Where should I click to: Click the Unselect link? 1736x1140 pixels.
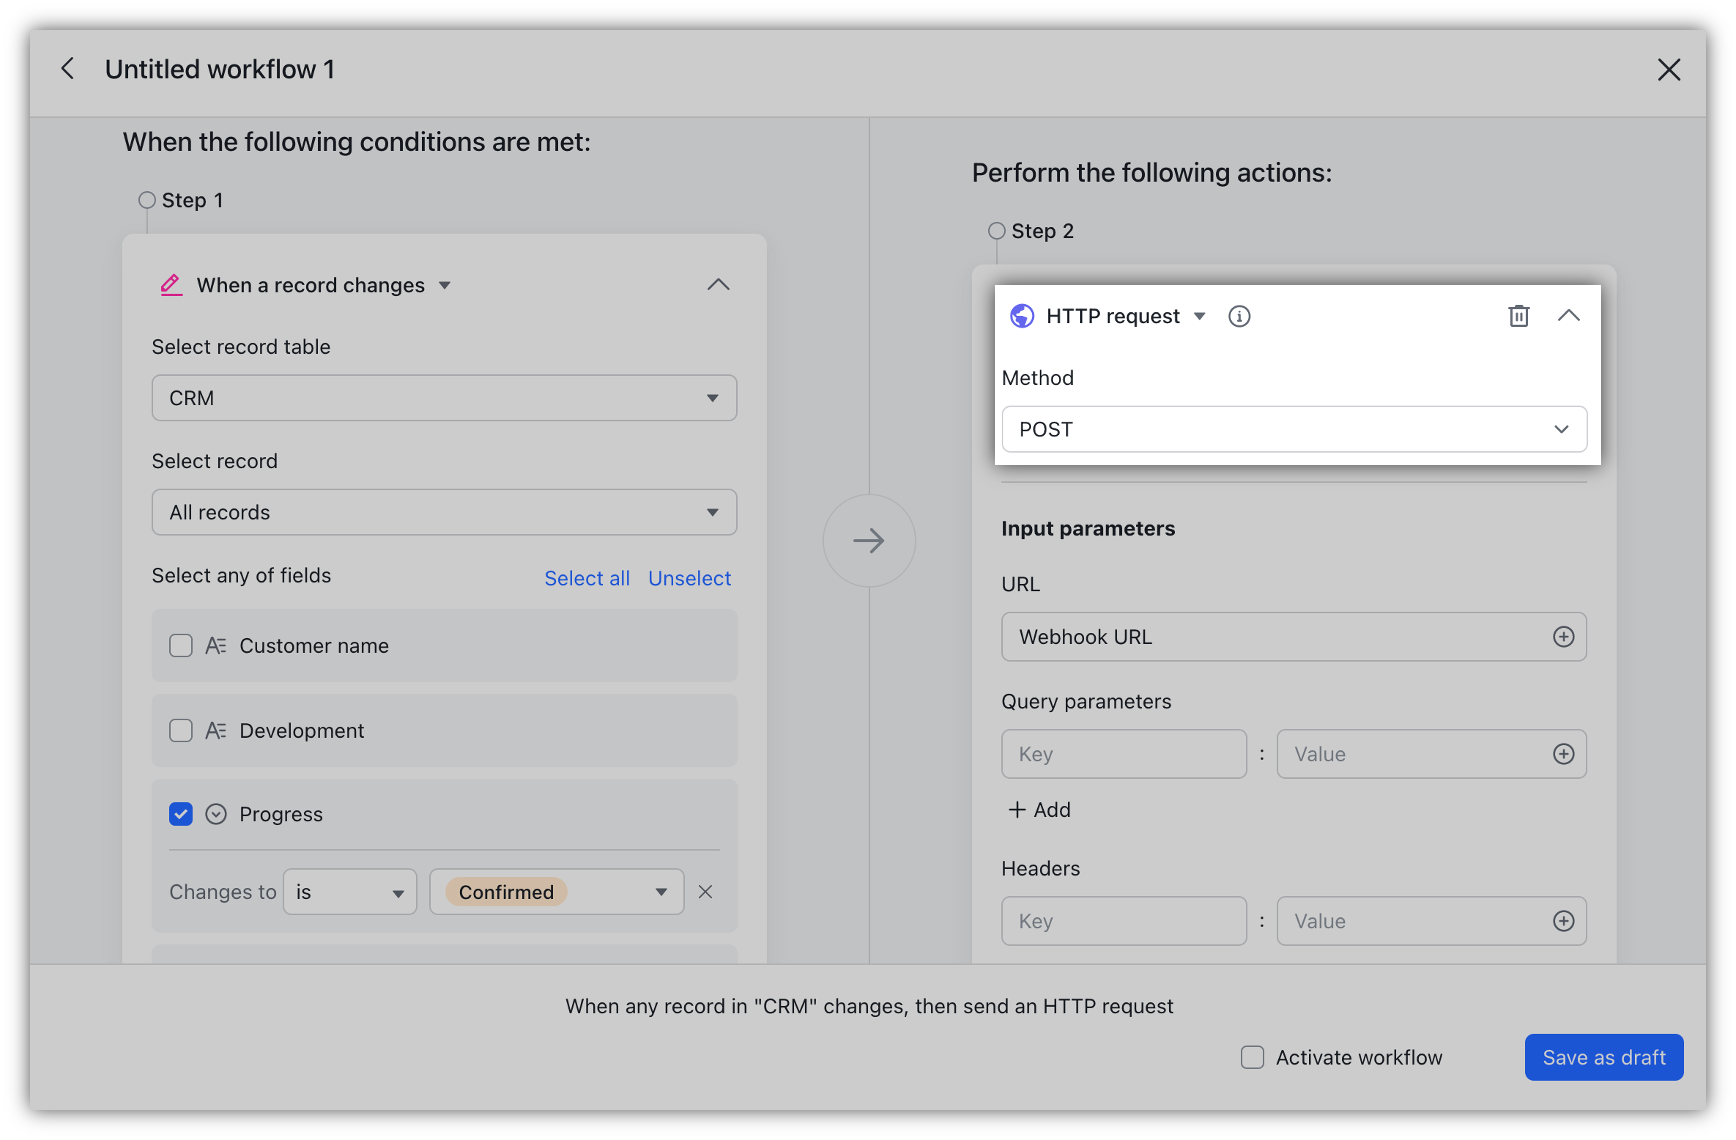[689, 578]
